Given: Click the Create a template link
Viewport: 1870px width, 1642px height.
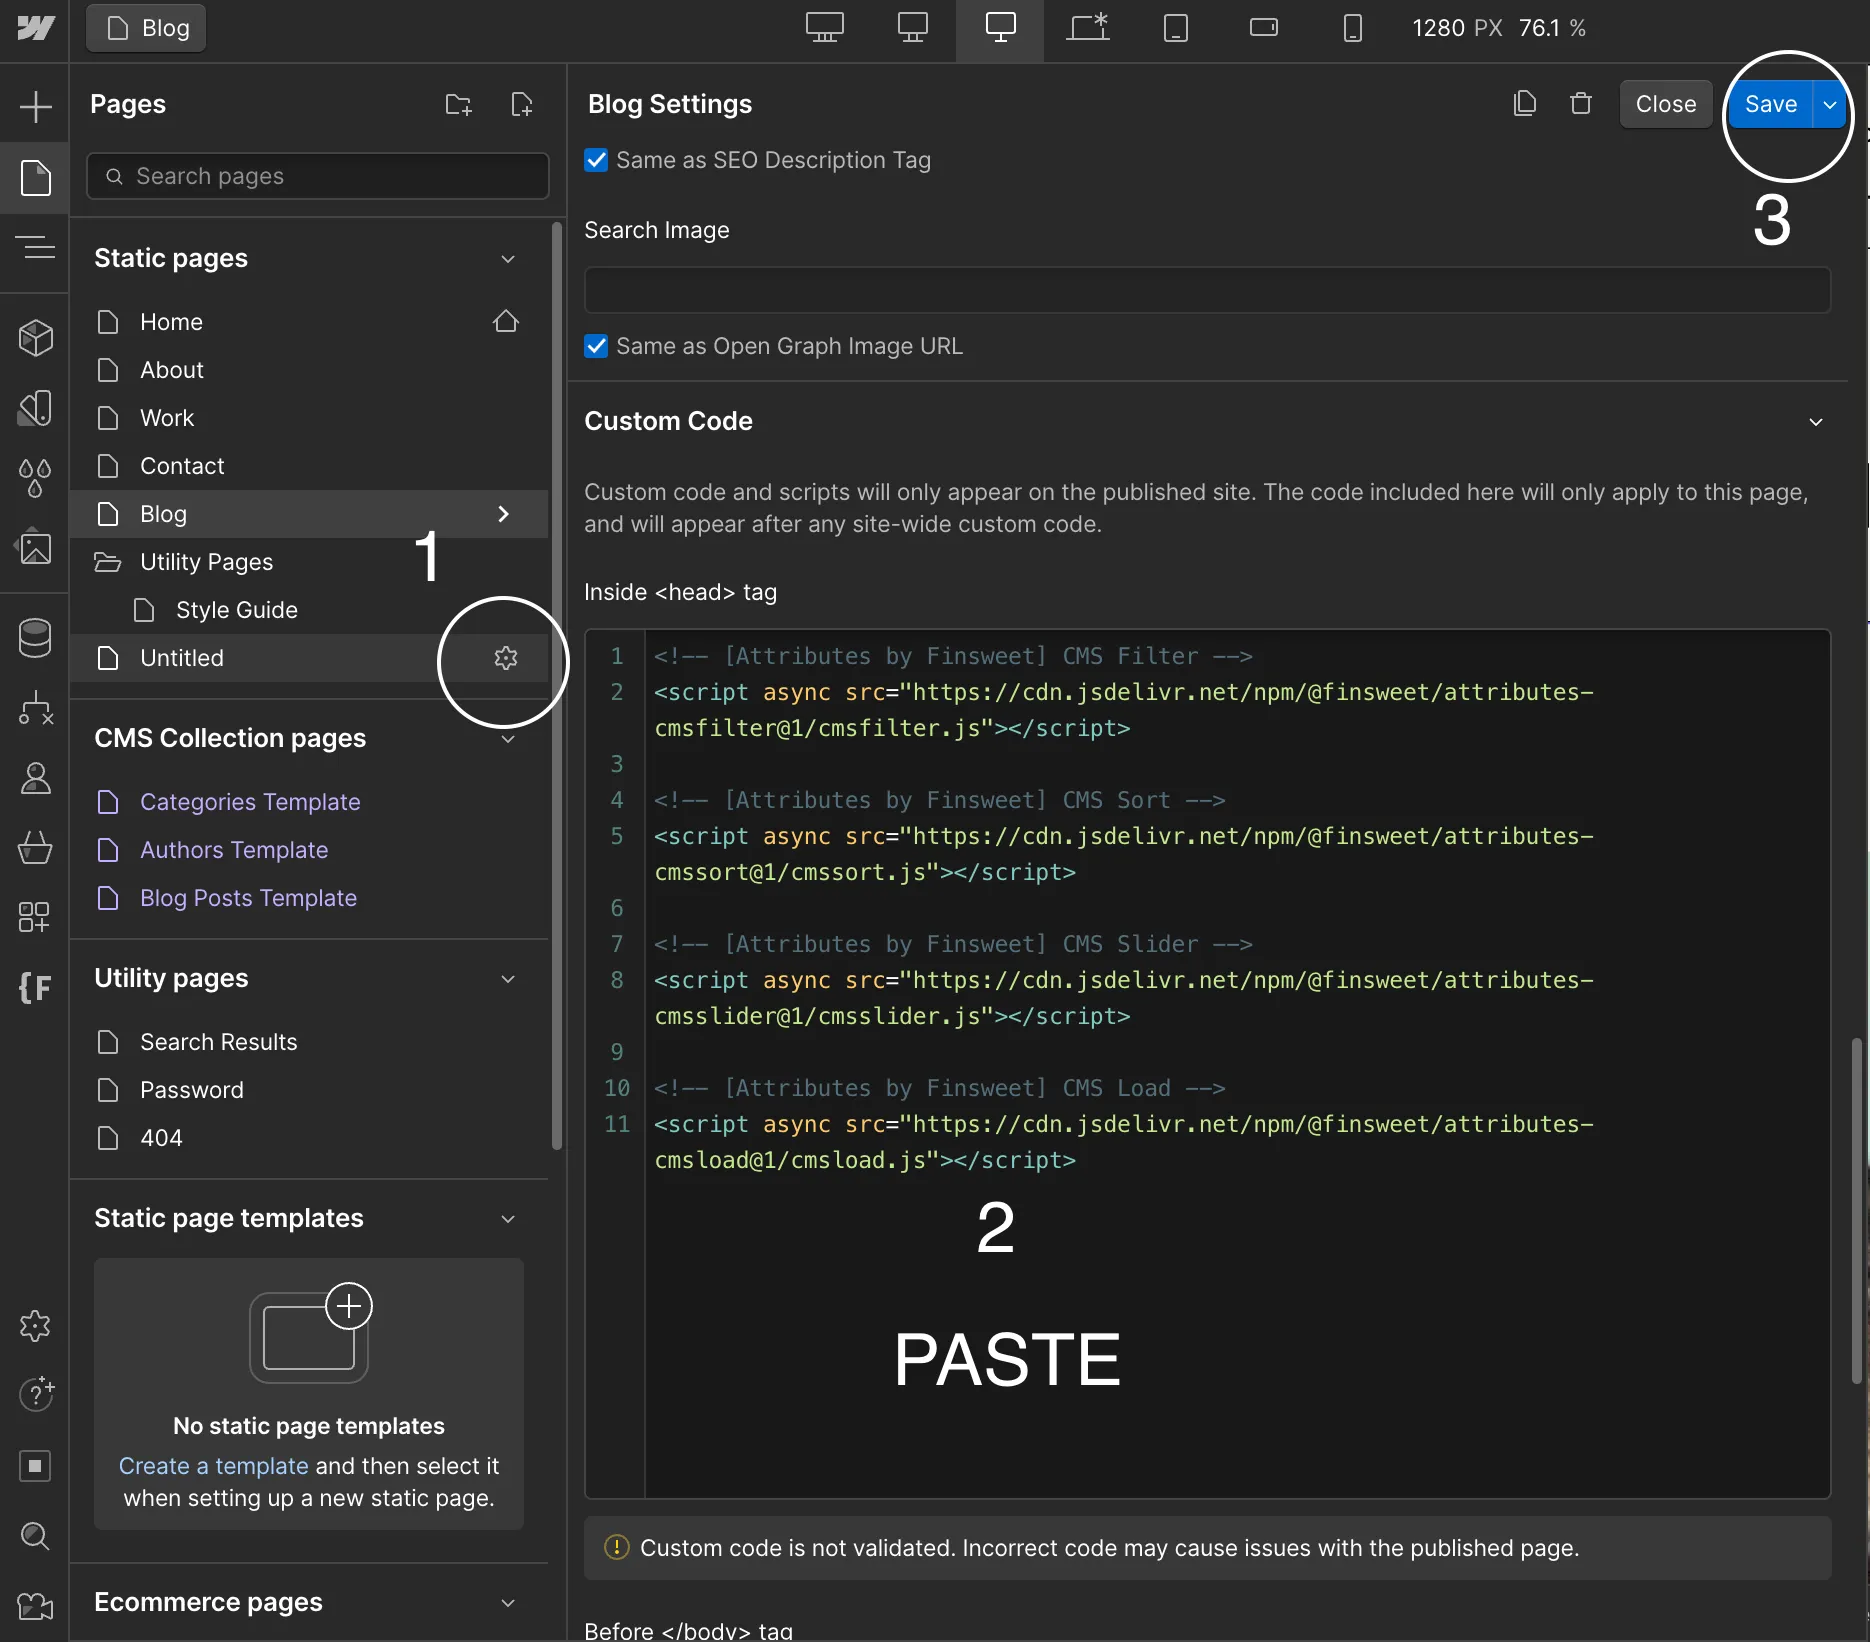Looking at the screenshot, I should (x=213, y=1466).
